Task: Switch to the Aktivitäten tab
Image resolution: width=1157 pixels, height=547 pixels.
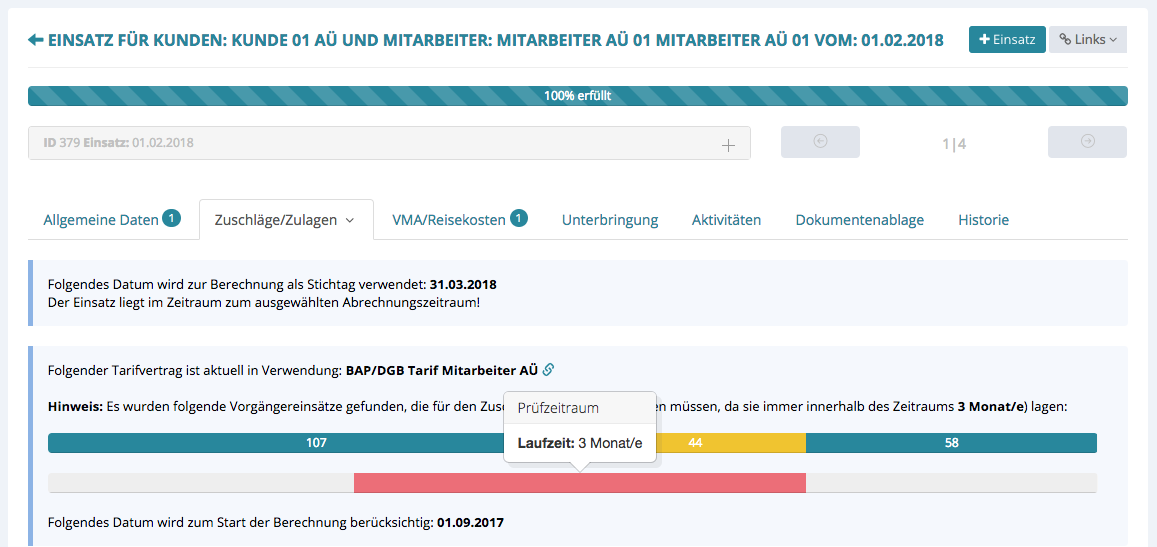Action: 726,220
